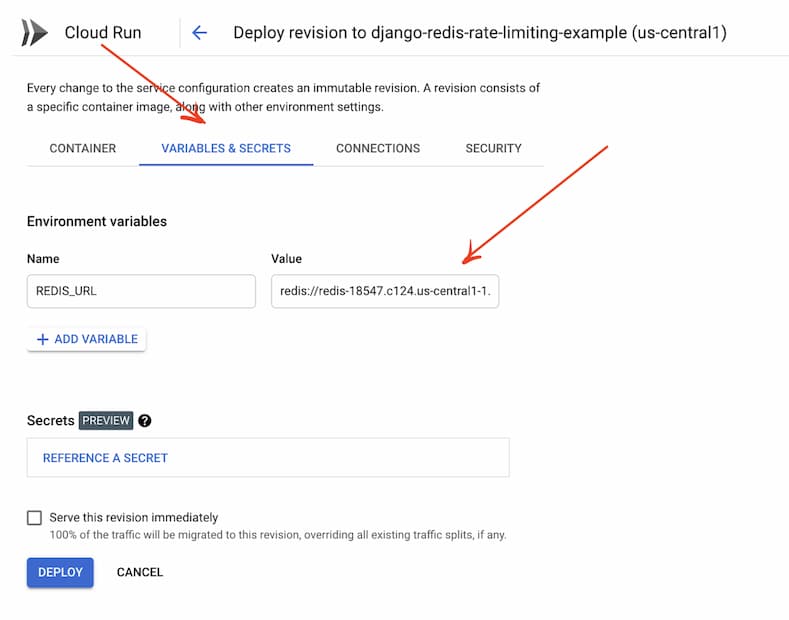Click the Cloud Run logo icon
Image resolution: width=789 pixels, height=620 pixels.
click(34, 33)
